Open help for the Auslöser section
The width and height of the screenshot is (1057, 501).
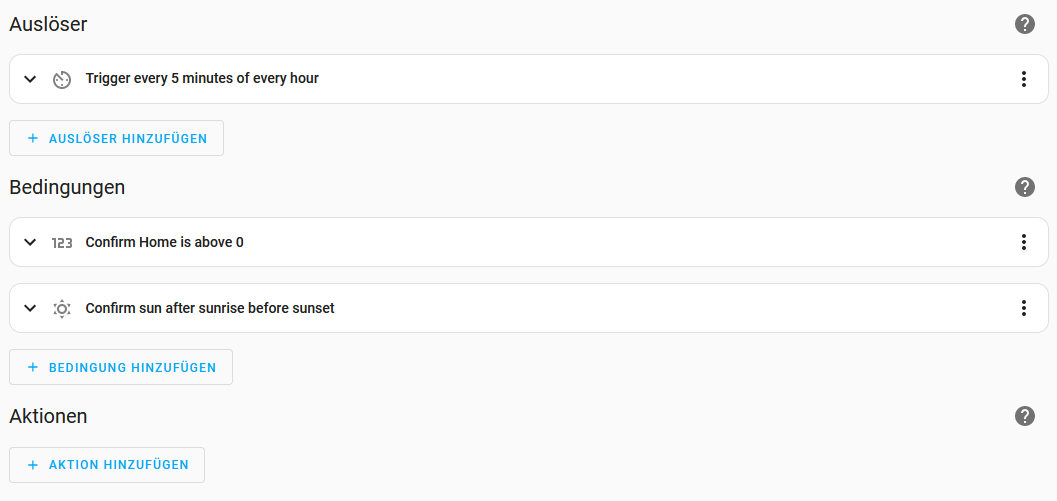1024,24
